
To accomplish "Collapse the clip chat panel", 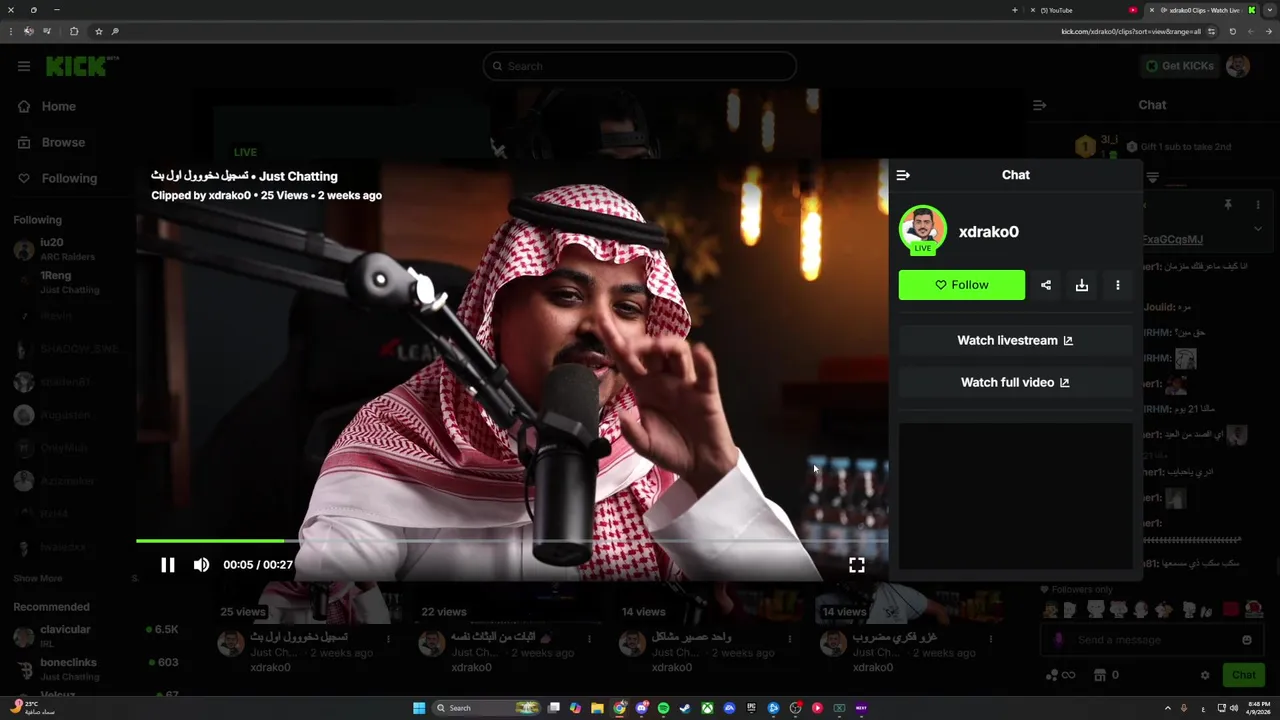I will click(903, 175).
